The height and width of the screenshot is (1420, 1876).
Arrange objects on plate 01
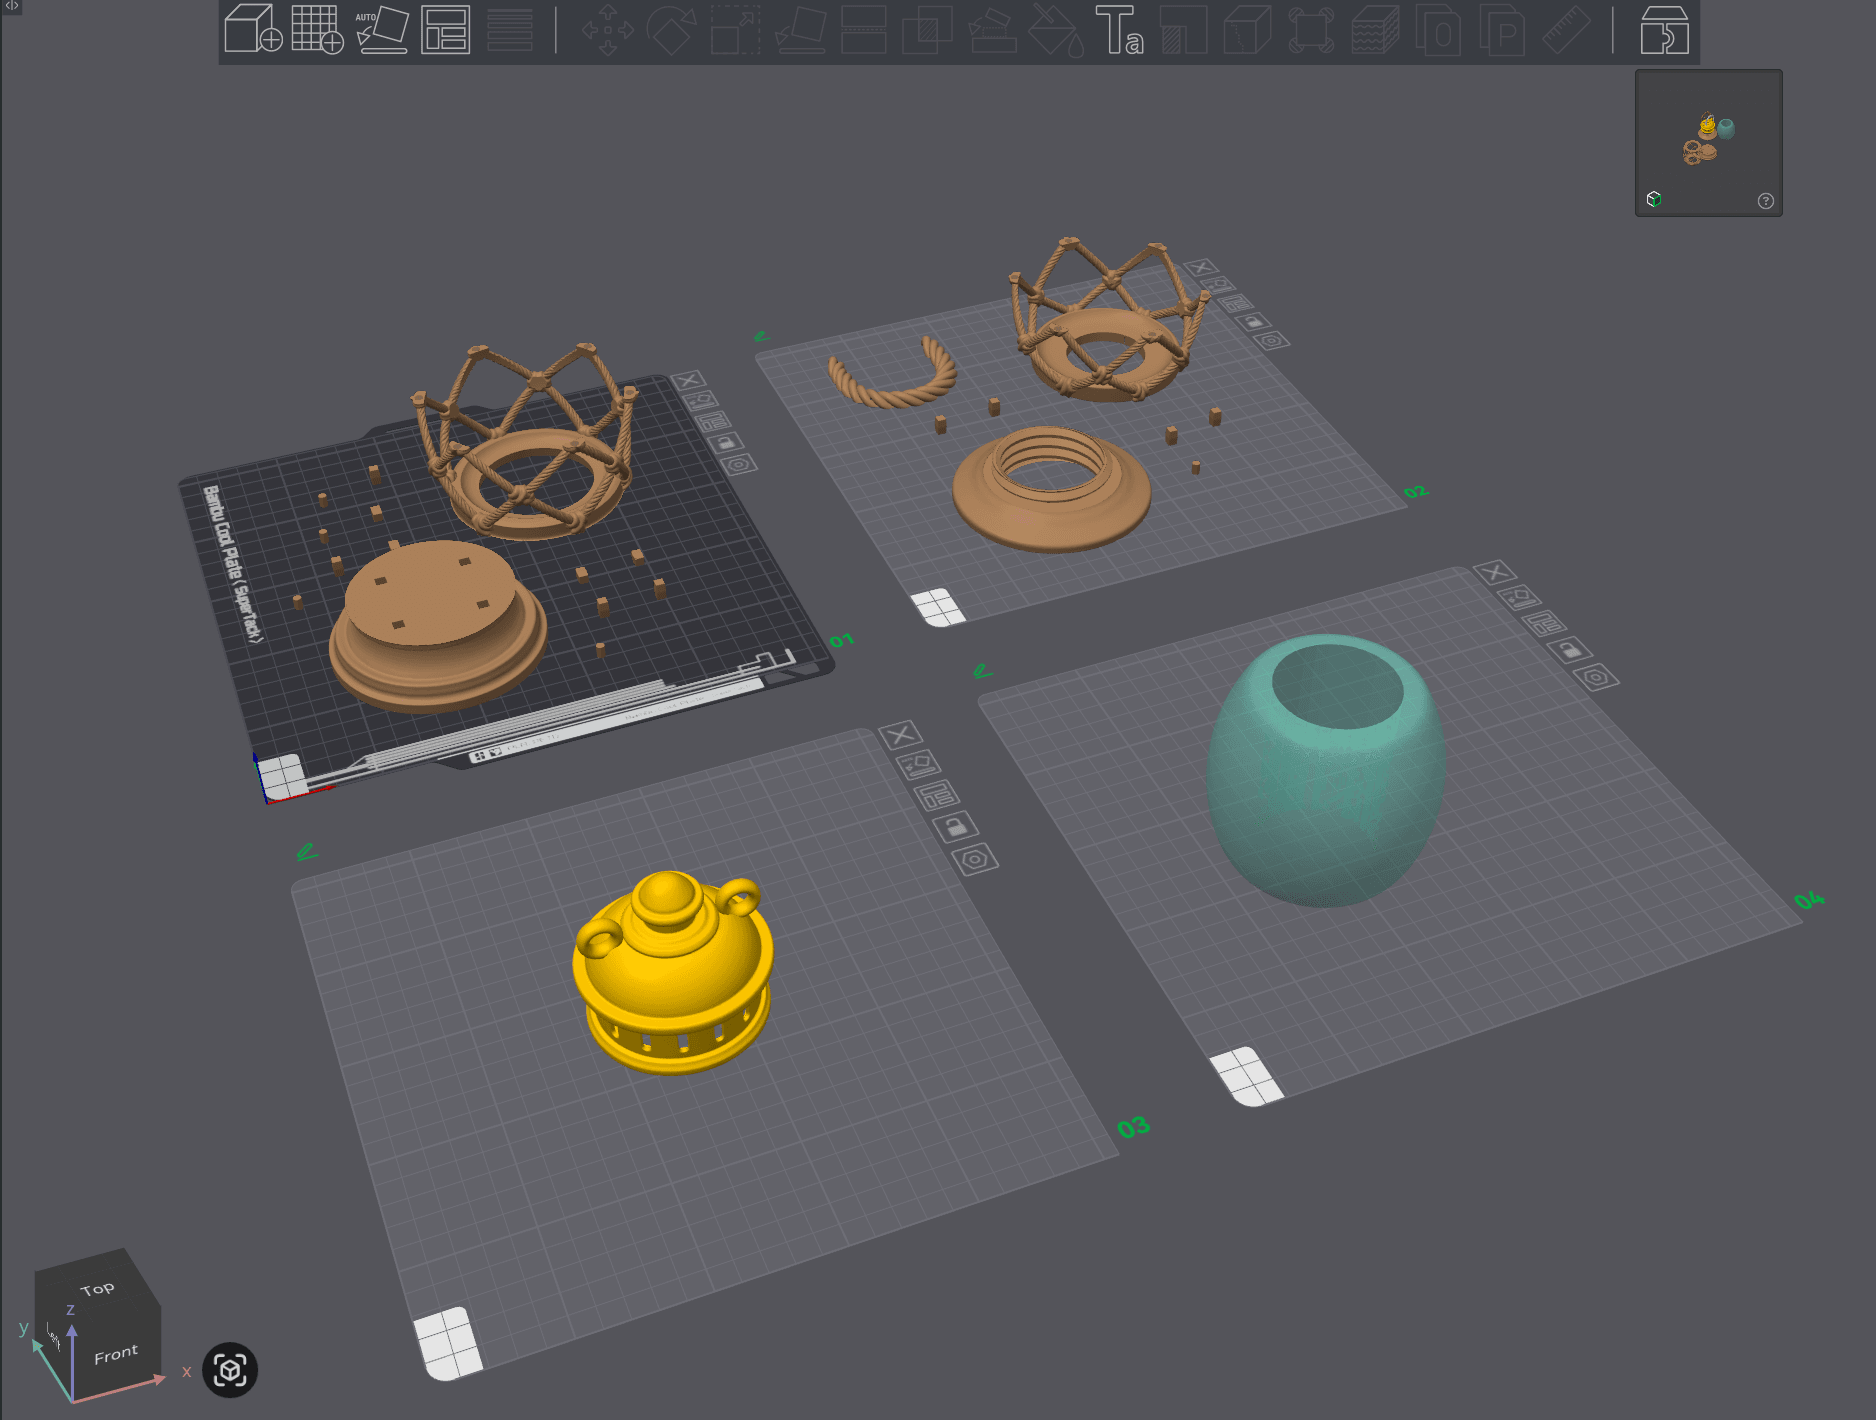coord(714,422)
